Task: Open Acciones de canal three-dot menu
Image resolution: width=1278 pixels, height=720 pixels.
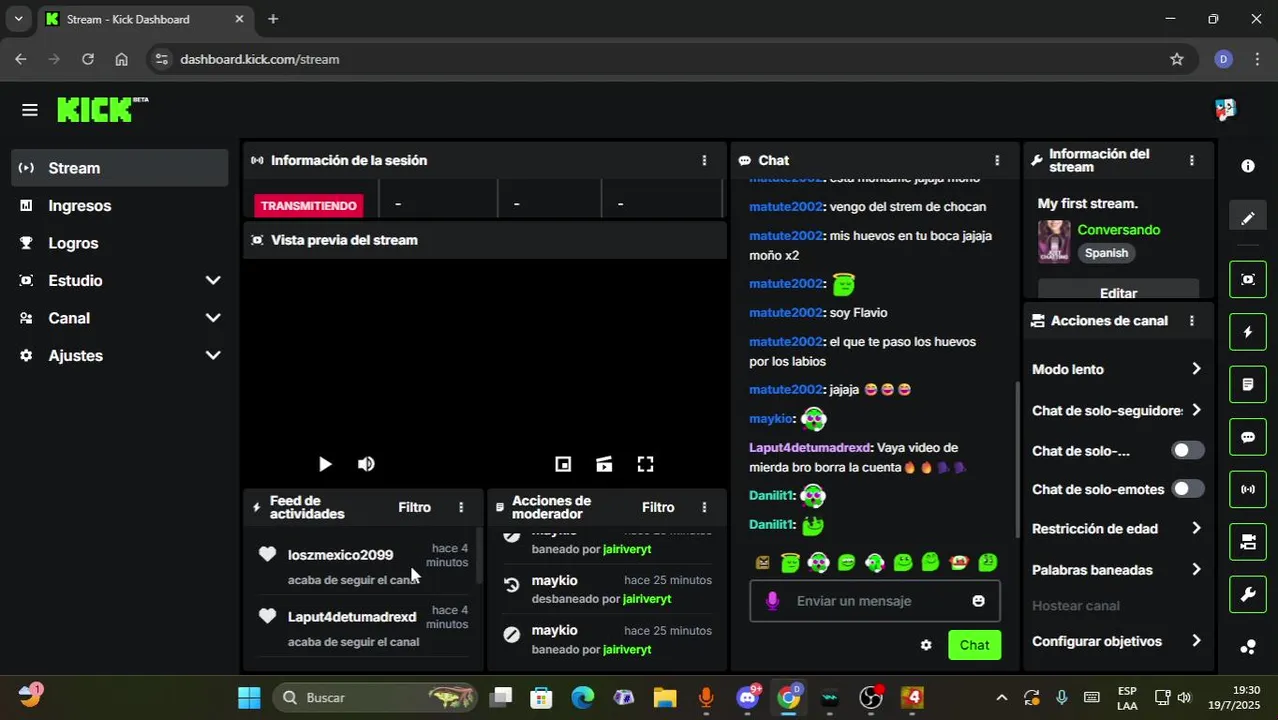Action: pos(1191,321)
